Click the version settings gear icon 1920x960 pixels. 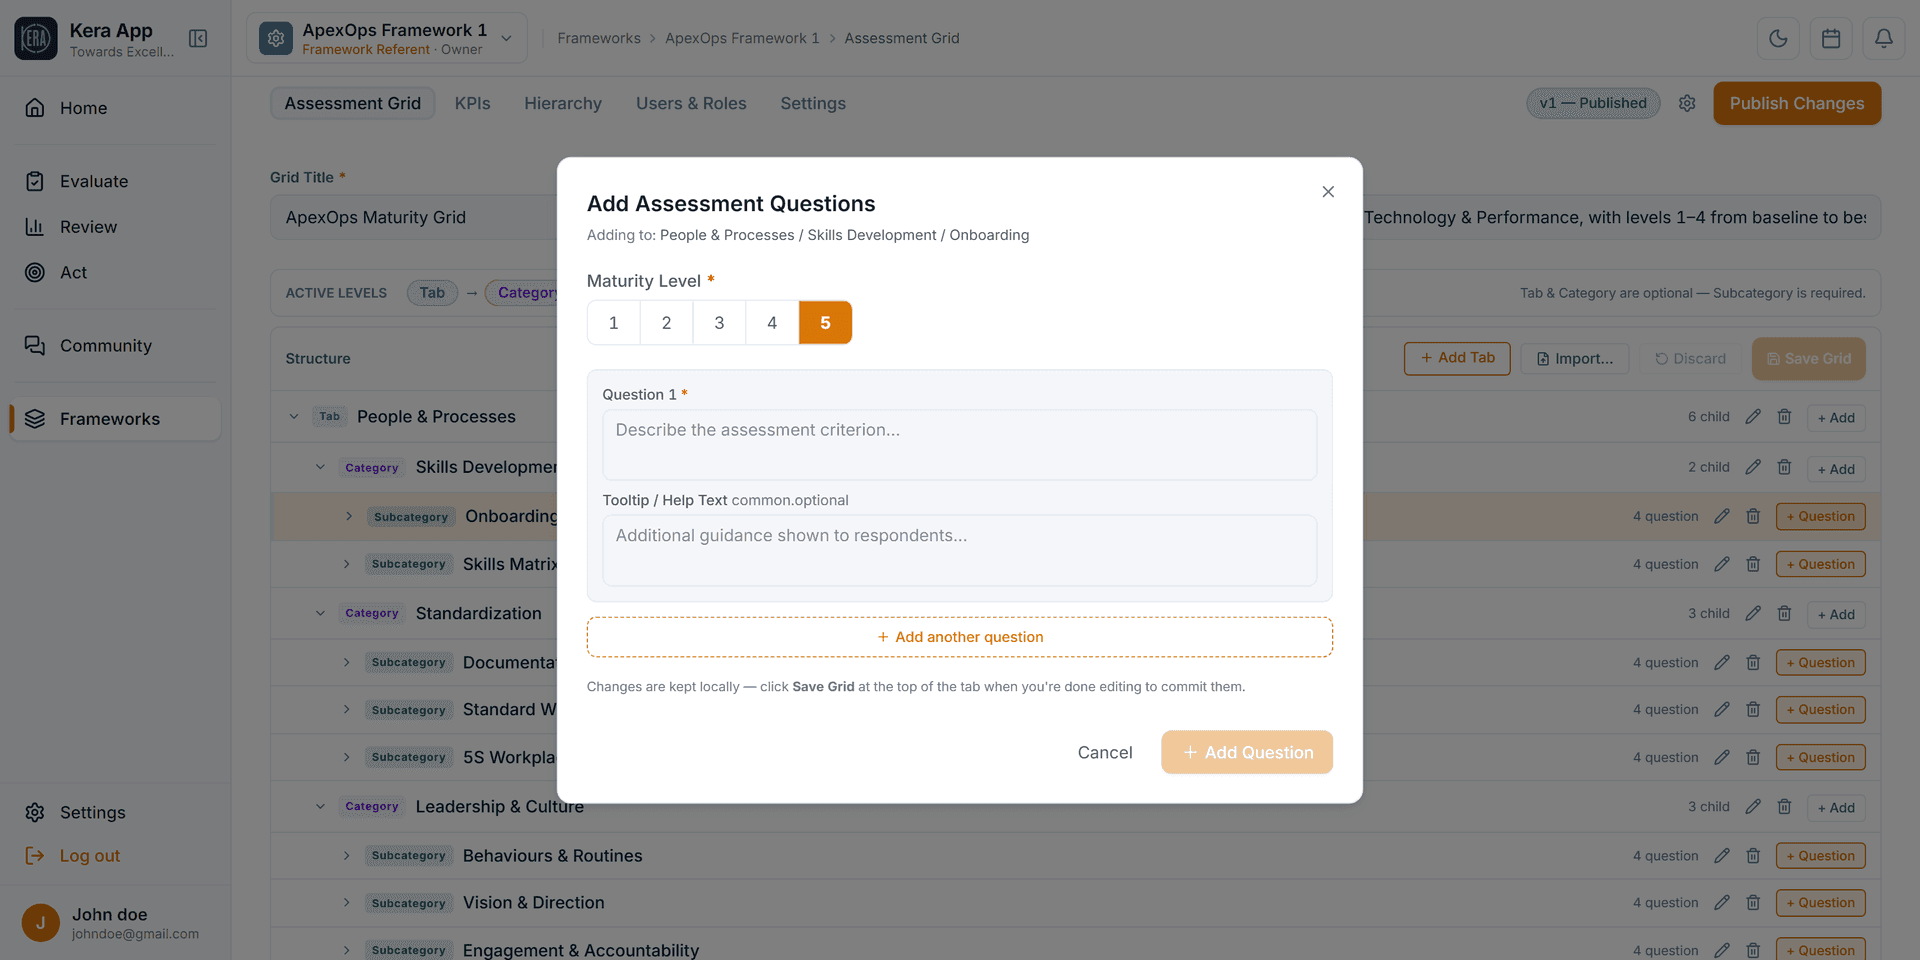(1687, 103)
